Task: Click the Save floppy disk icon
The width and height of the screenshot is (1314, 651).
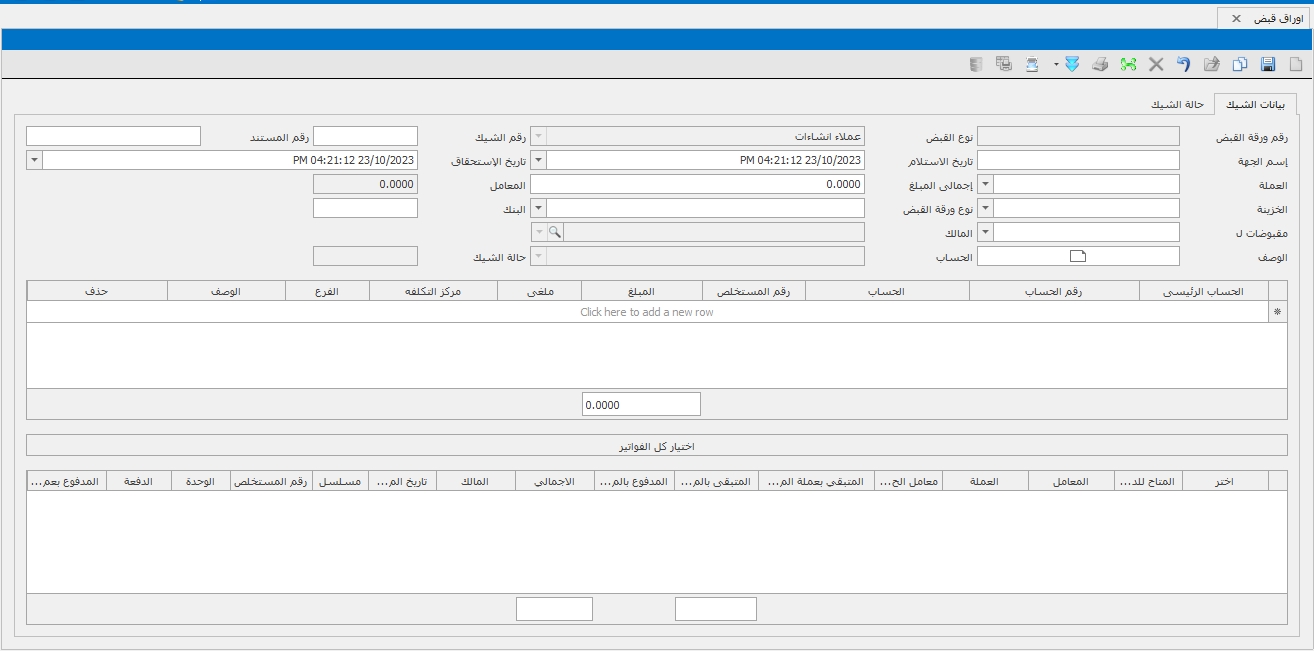Action: (x=1268, y=64)
